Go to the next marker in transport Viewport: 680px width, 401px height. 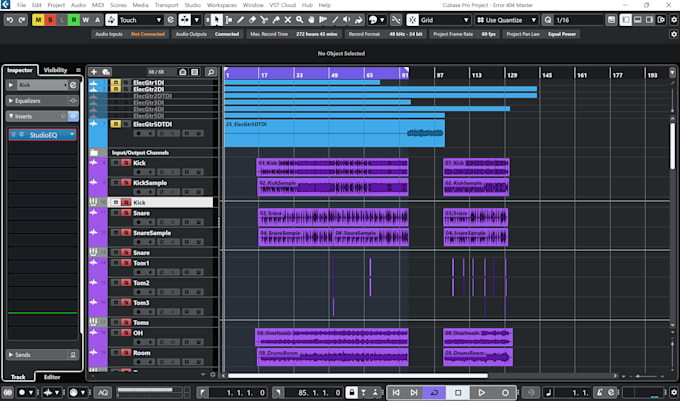point(414,393)
